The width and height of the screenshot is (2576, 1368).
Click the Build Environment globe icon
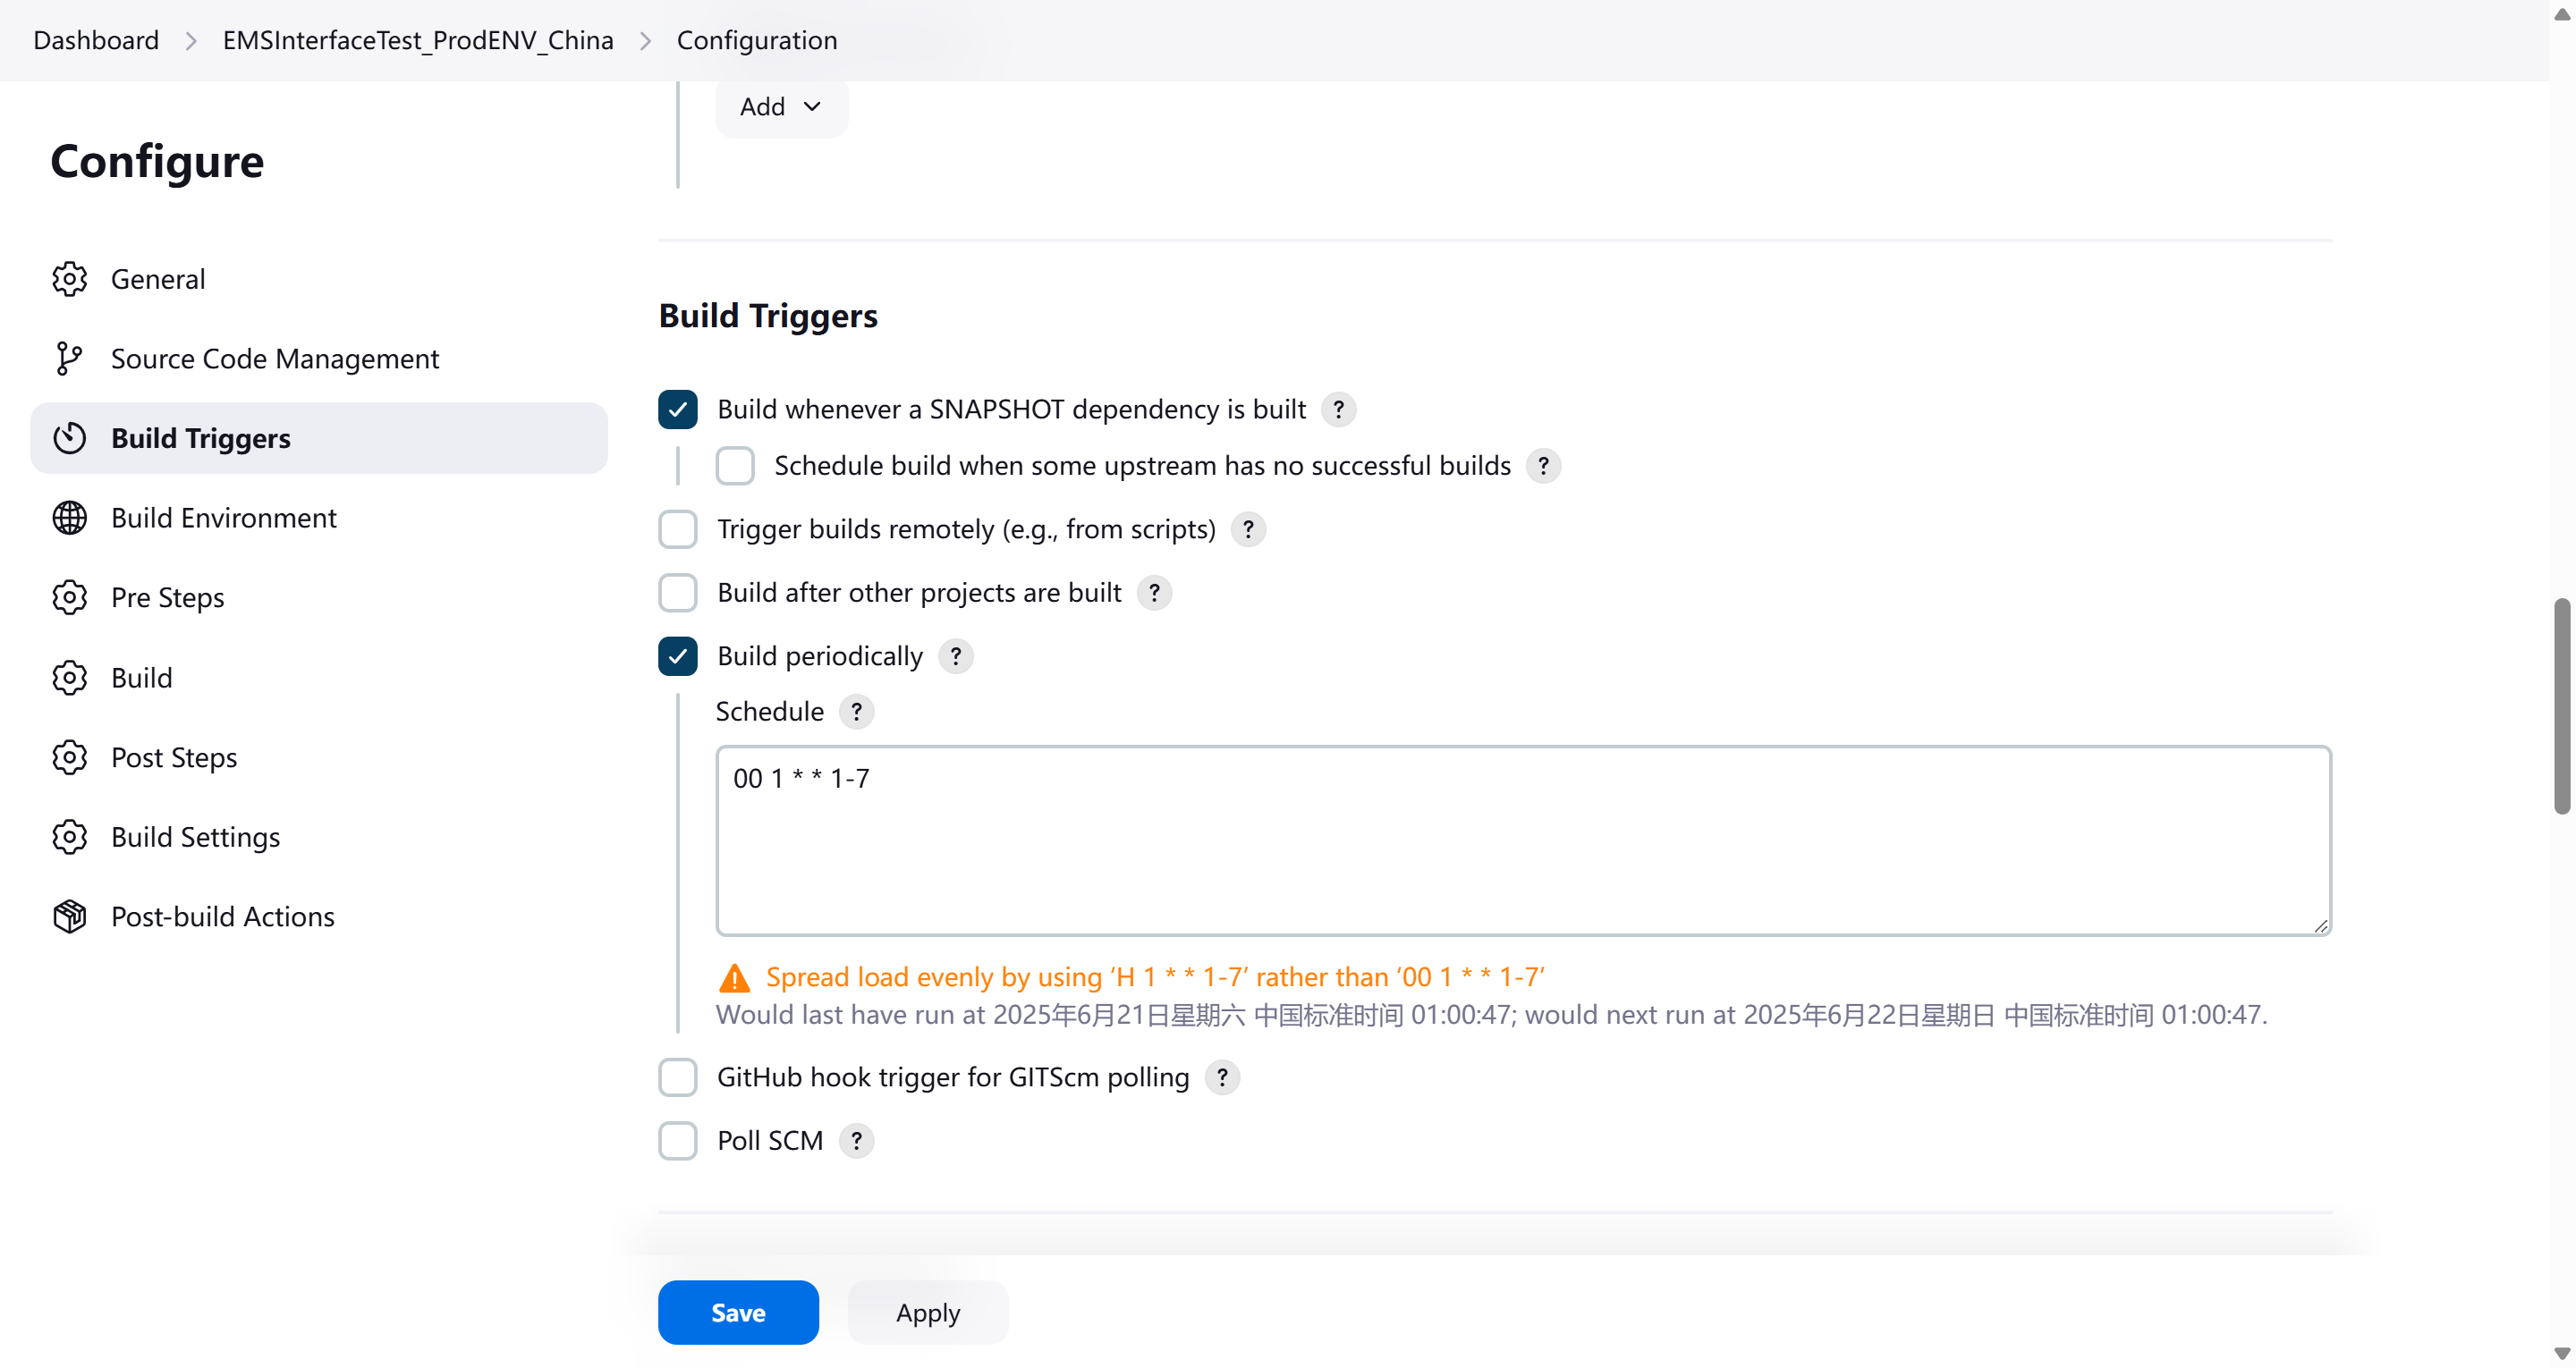click(x=69, y=518)
